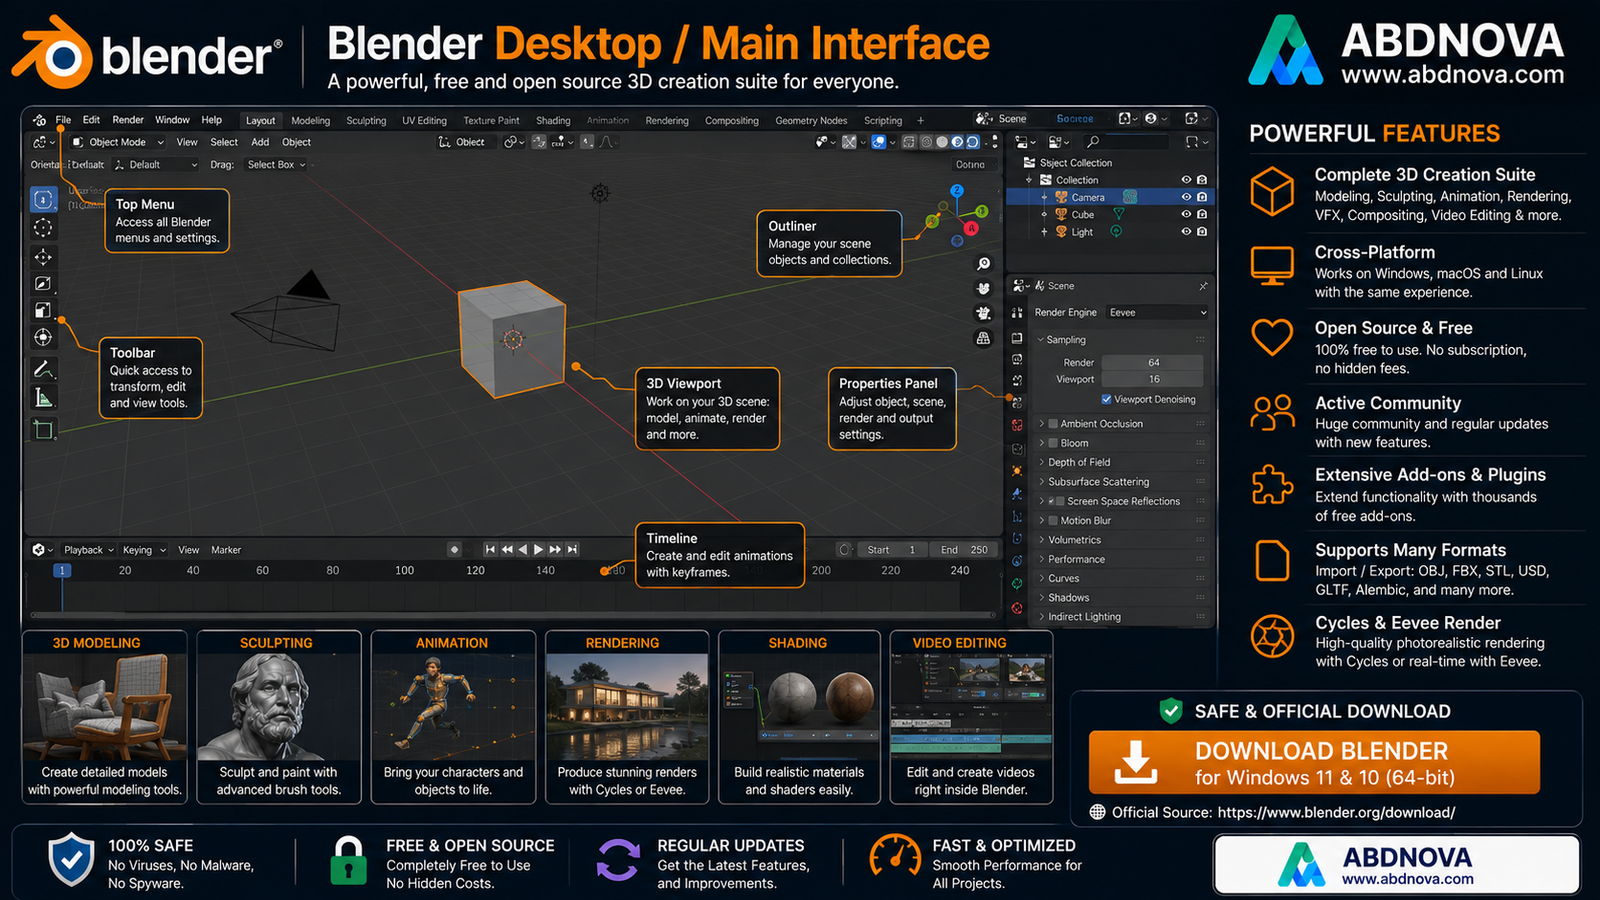Click the Marker menu in timeline
Image resolution: width=1600 pixels, height=900 pixels.
pos(226,550)
